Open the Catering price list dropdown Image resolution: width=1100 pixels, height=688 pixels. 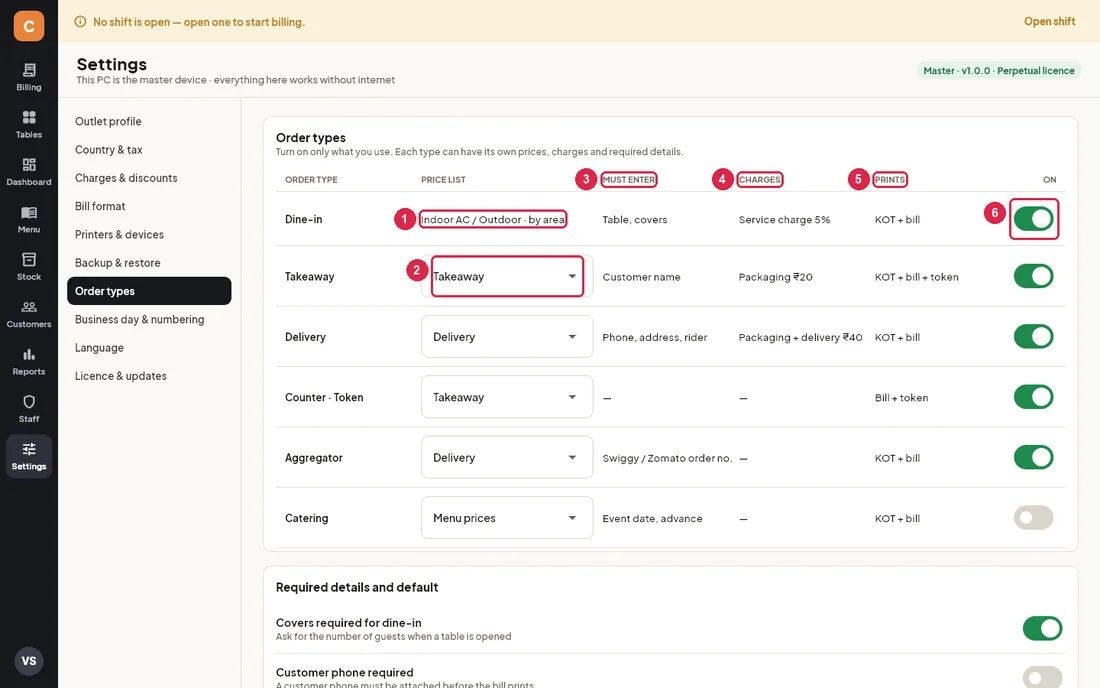coord(507,518)
